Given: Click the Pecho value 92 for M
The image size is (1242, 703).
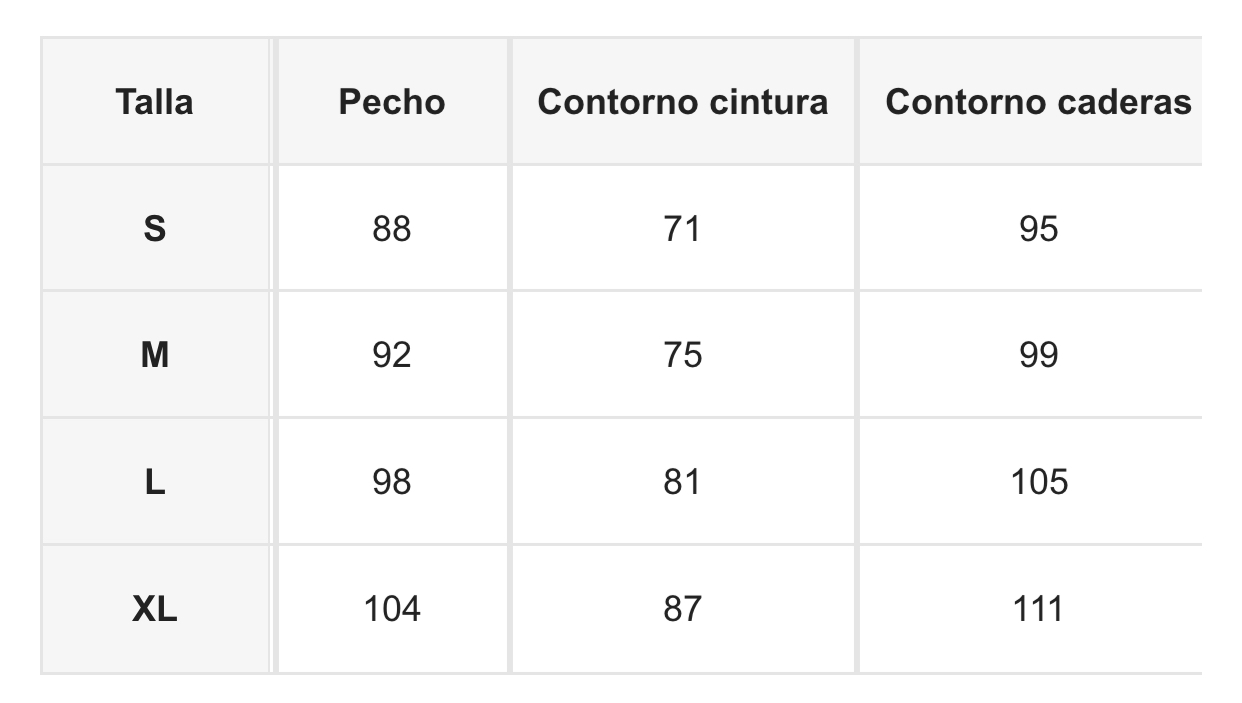Looking at the screenshot, I should click(x=392, y=355).
